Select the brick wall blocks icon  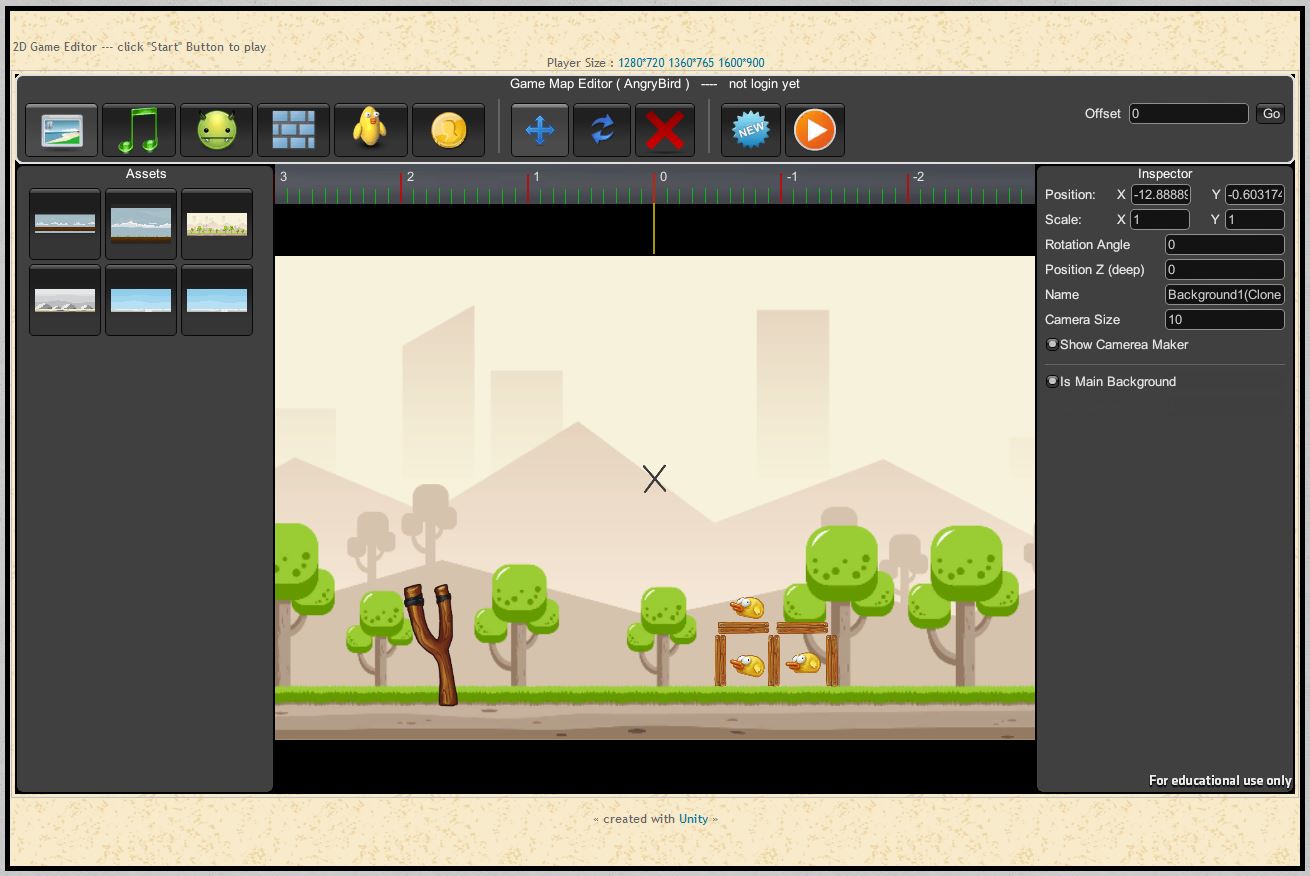point(293,131)
